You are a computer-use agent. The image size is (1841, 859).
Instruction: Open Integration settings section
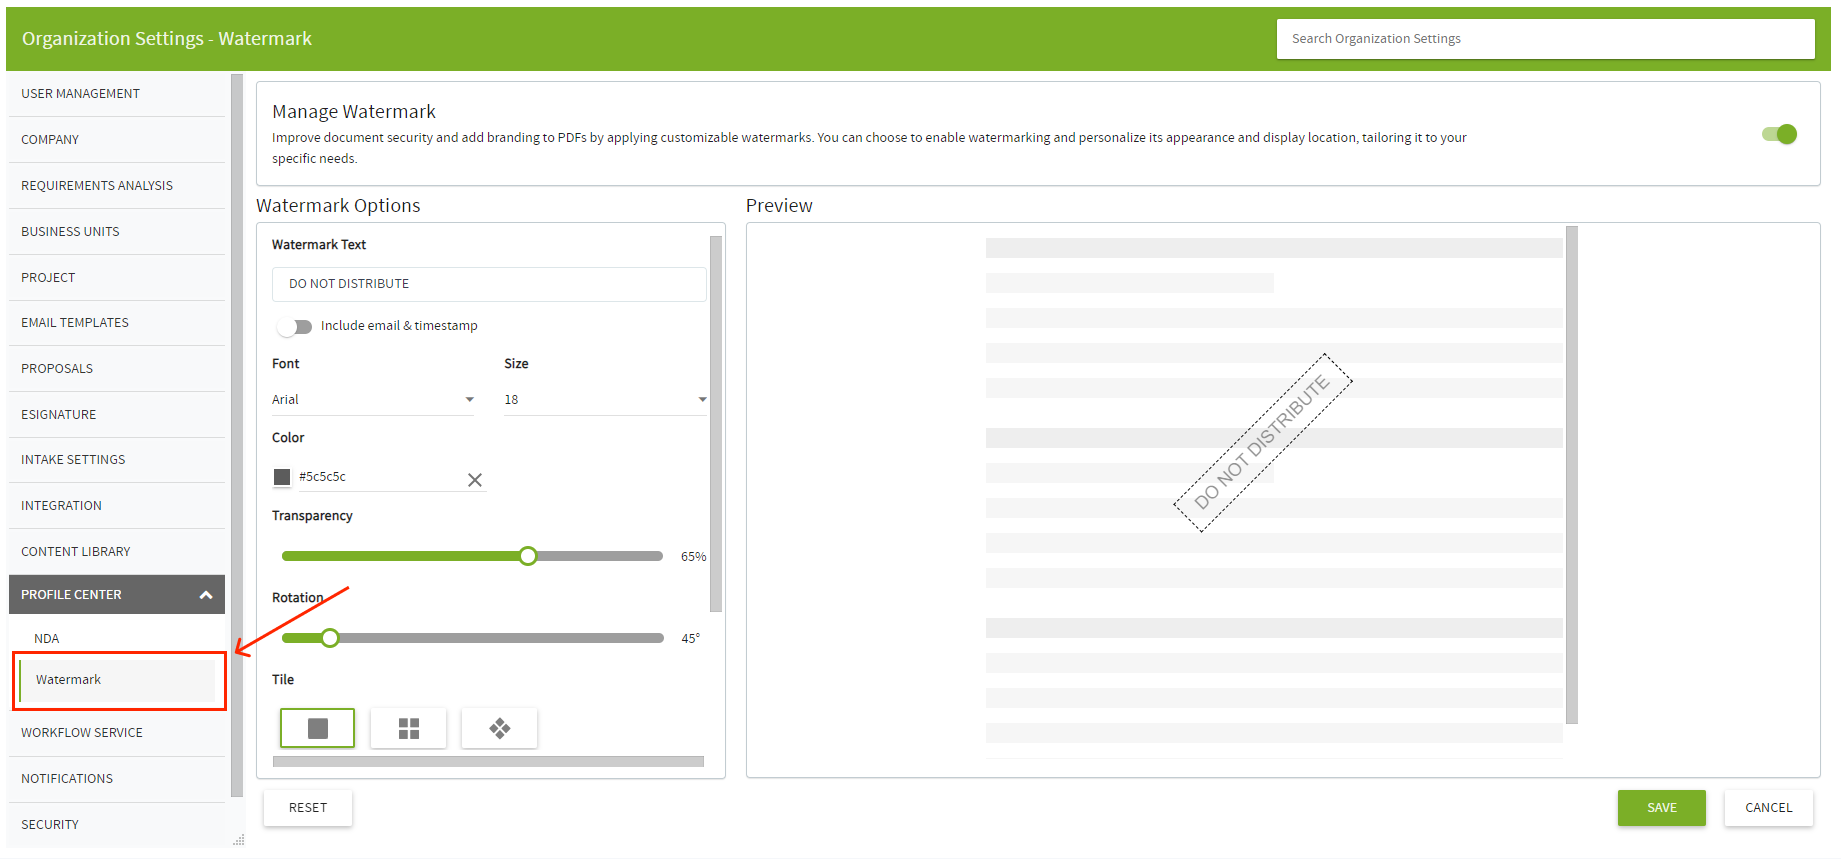pos(116,506)
